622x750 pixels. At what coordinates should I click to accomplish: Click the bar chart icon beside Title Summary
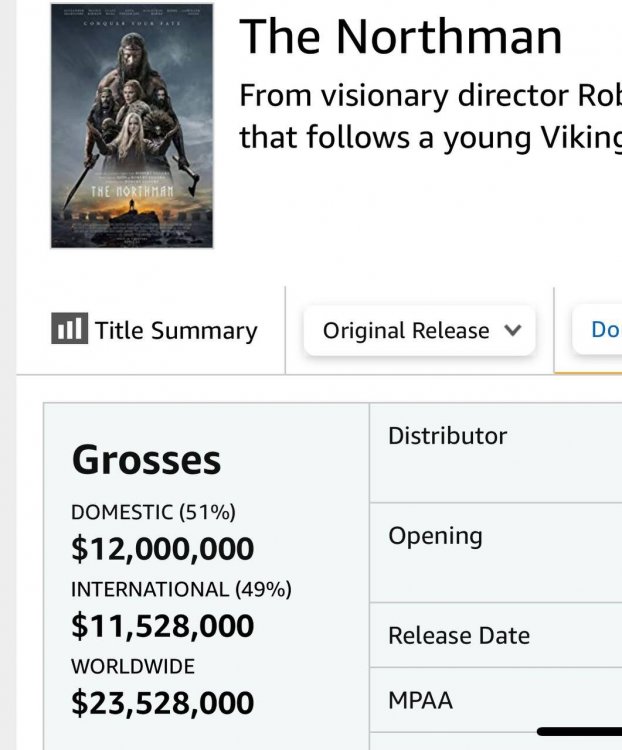(x=68, y=329)
